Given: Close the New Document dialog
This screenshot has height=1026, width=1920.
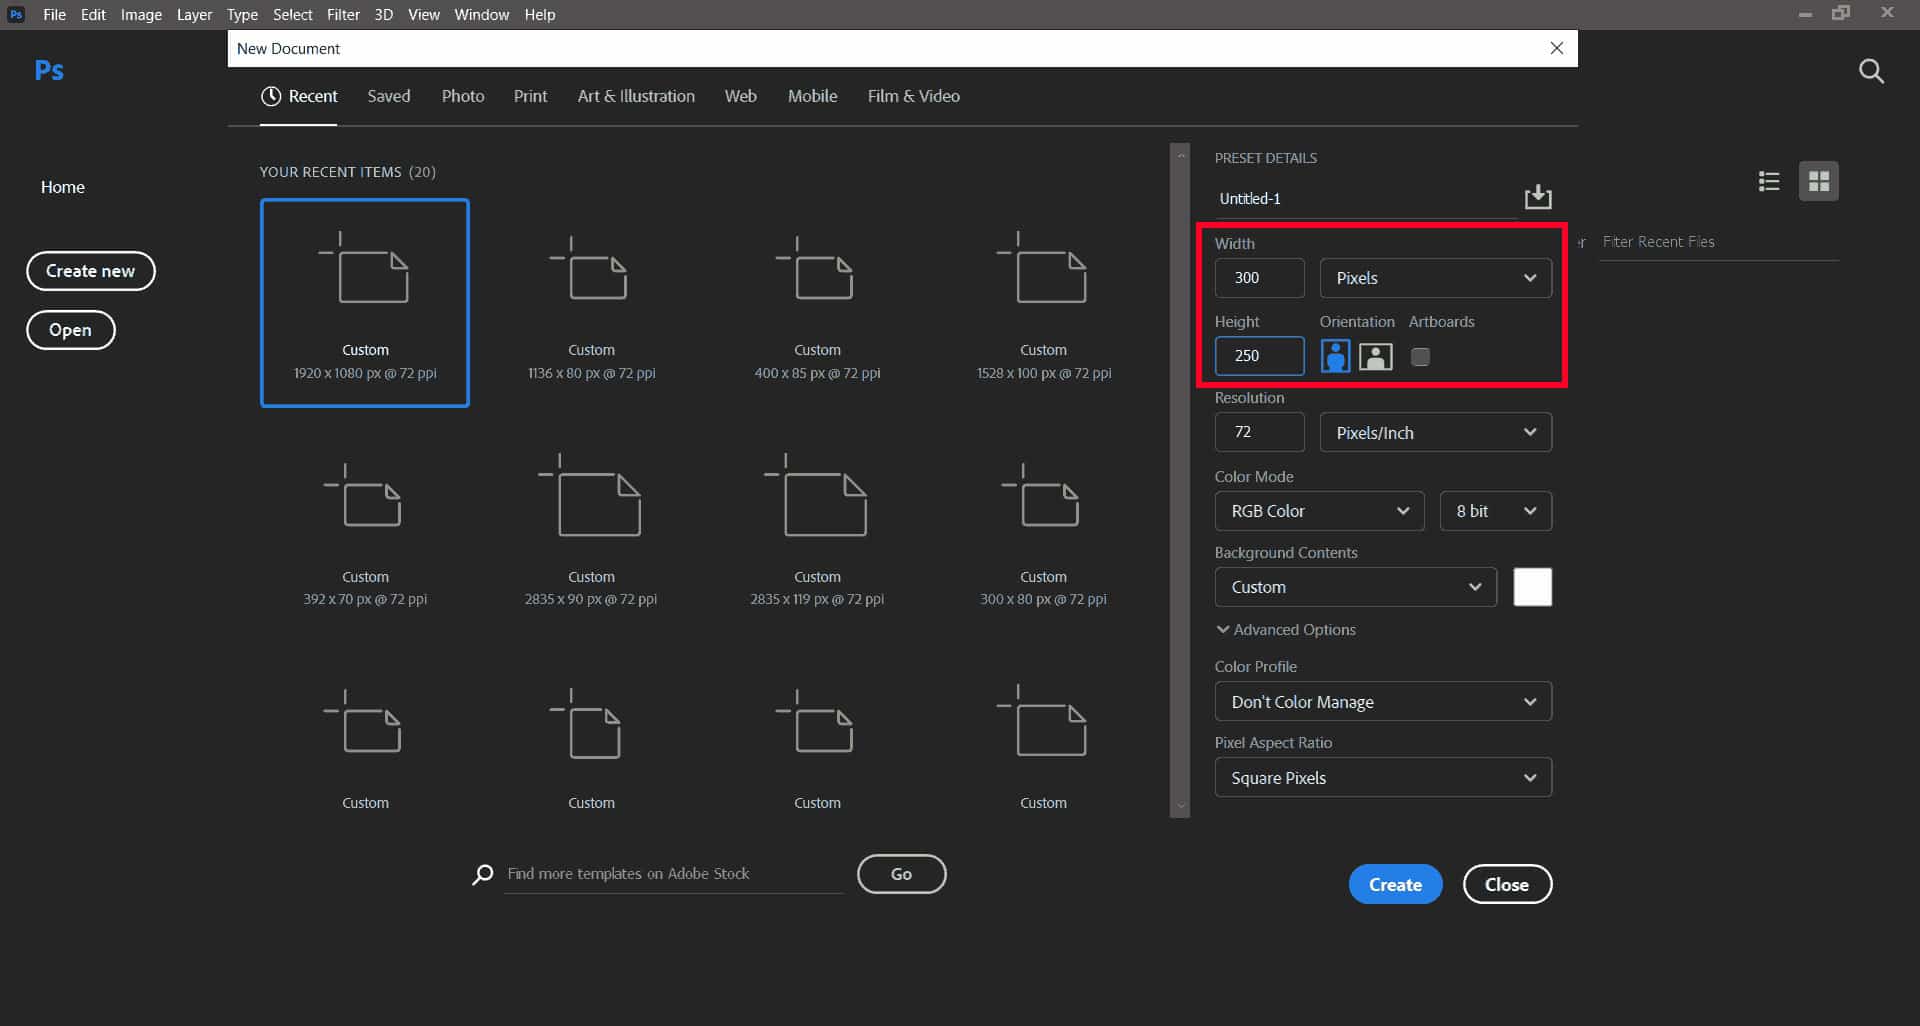Looking at the screenshot, I should (x=1556, y=48).
